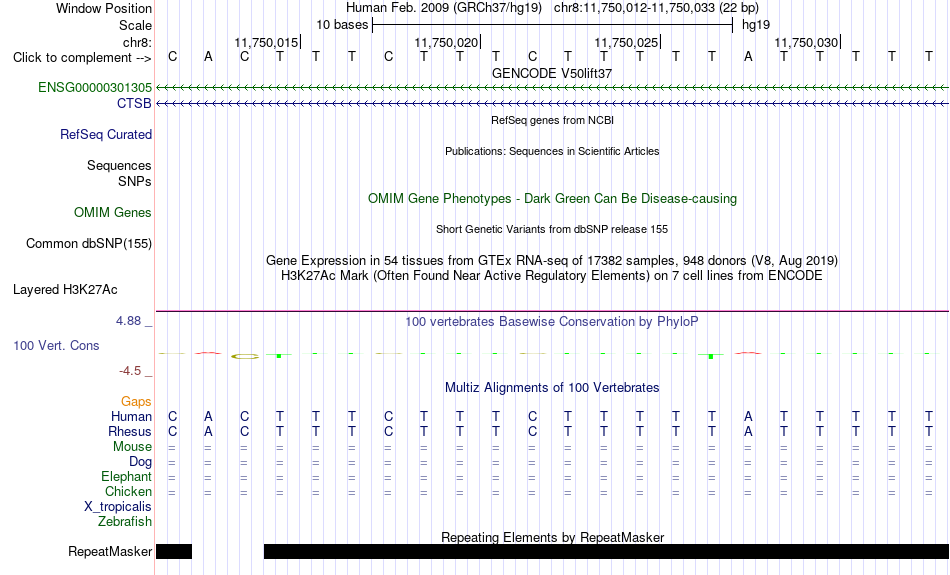Click the 'Click to complement -->' label
Image resolution: width=950 pixels, height=575 pixels.
point(82,58)
